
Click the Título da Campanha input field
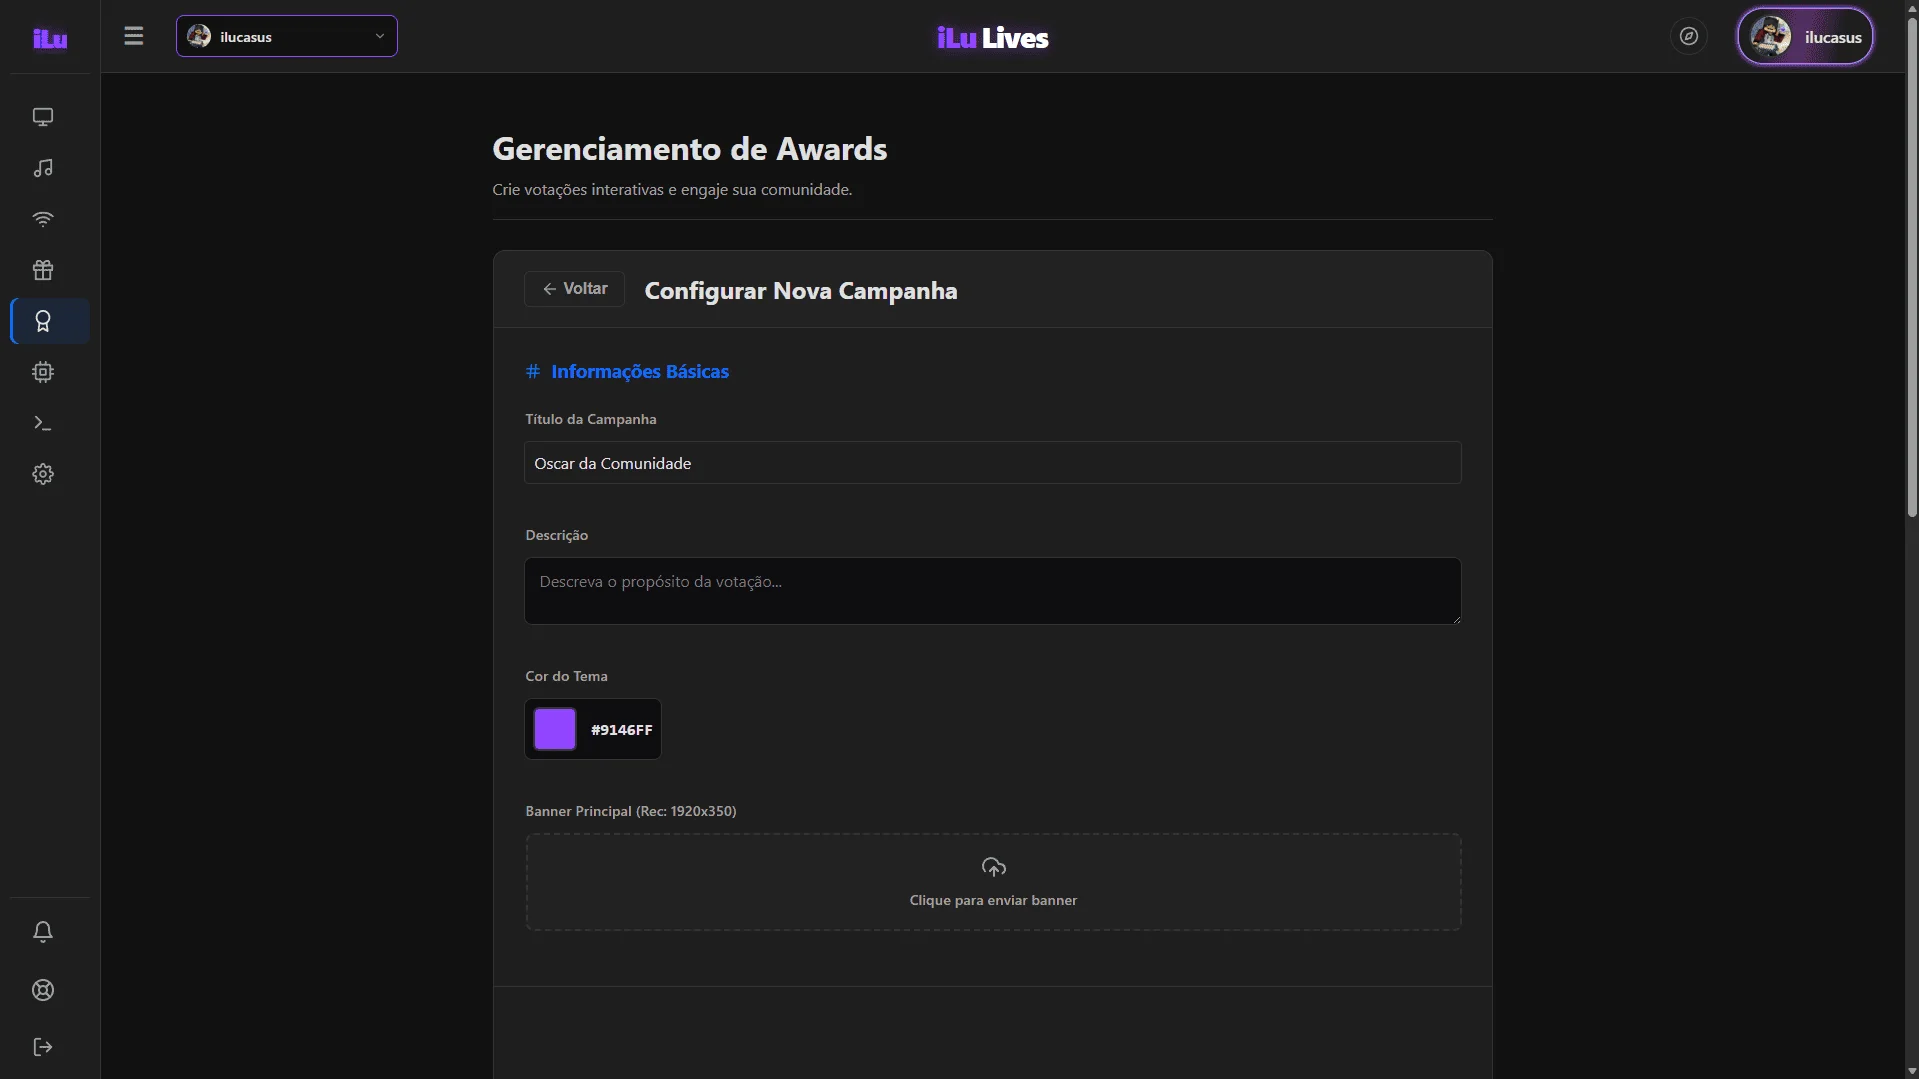(993, 463)
